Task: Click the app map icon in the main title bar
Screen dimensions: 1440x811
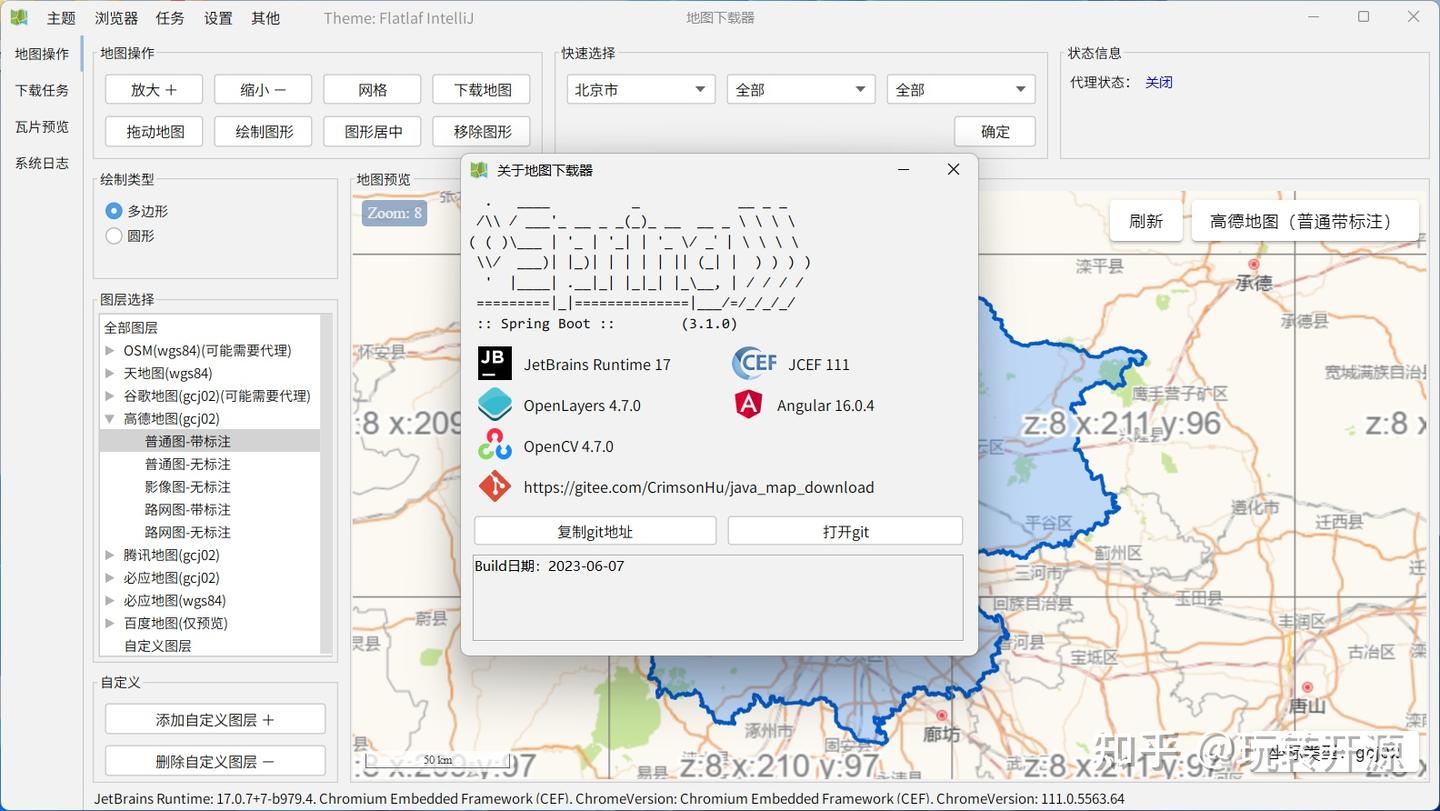Action: [19, 17]
